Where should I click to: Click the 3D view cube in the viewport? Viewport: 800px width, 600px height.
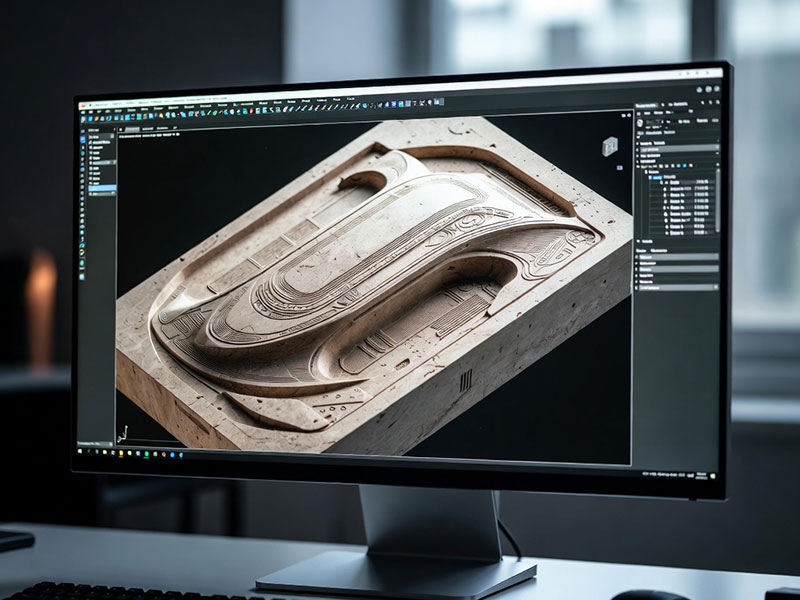tap(610, 147)
